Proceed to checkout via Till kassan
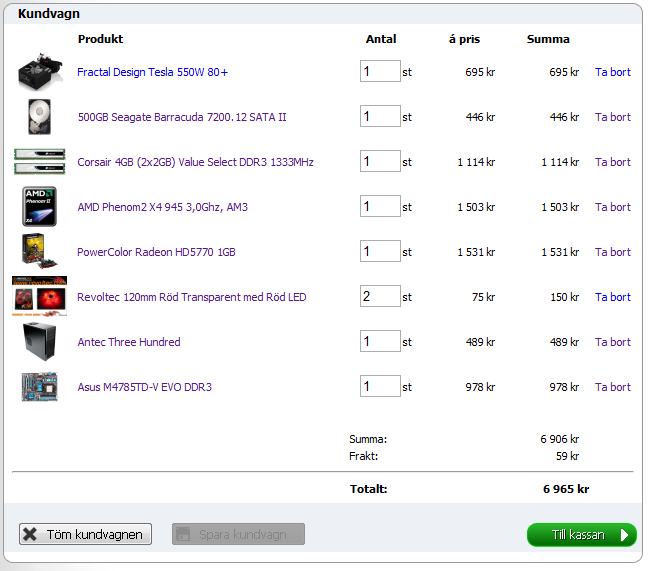This screenshot has height=571, width=654. (x=581, y=535)
